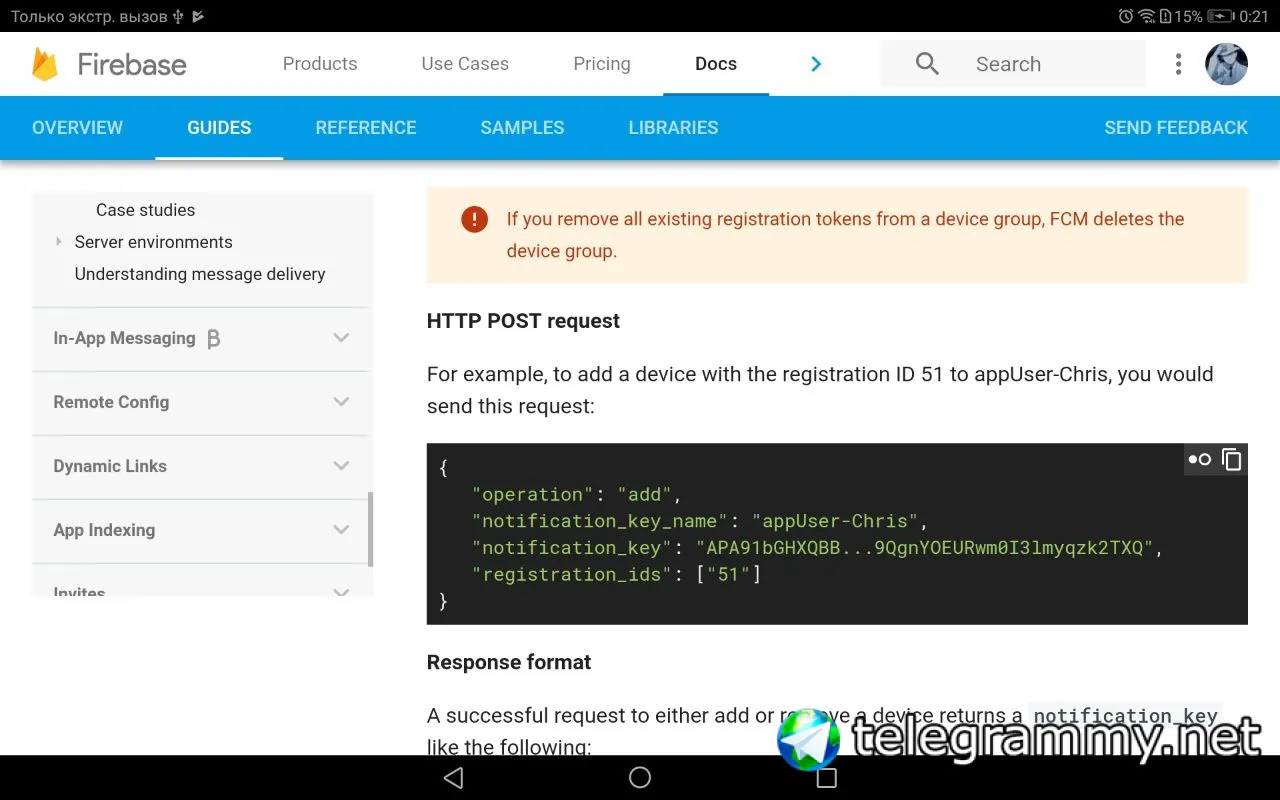This screenshot has height=800, width=1280.
Task: Open the three-dot overflow menu
Action: click(1178, 64)
